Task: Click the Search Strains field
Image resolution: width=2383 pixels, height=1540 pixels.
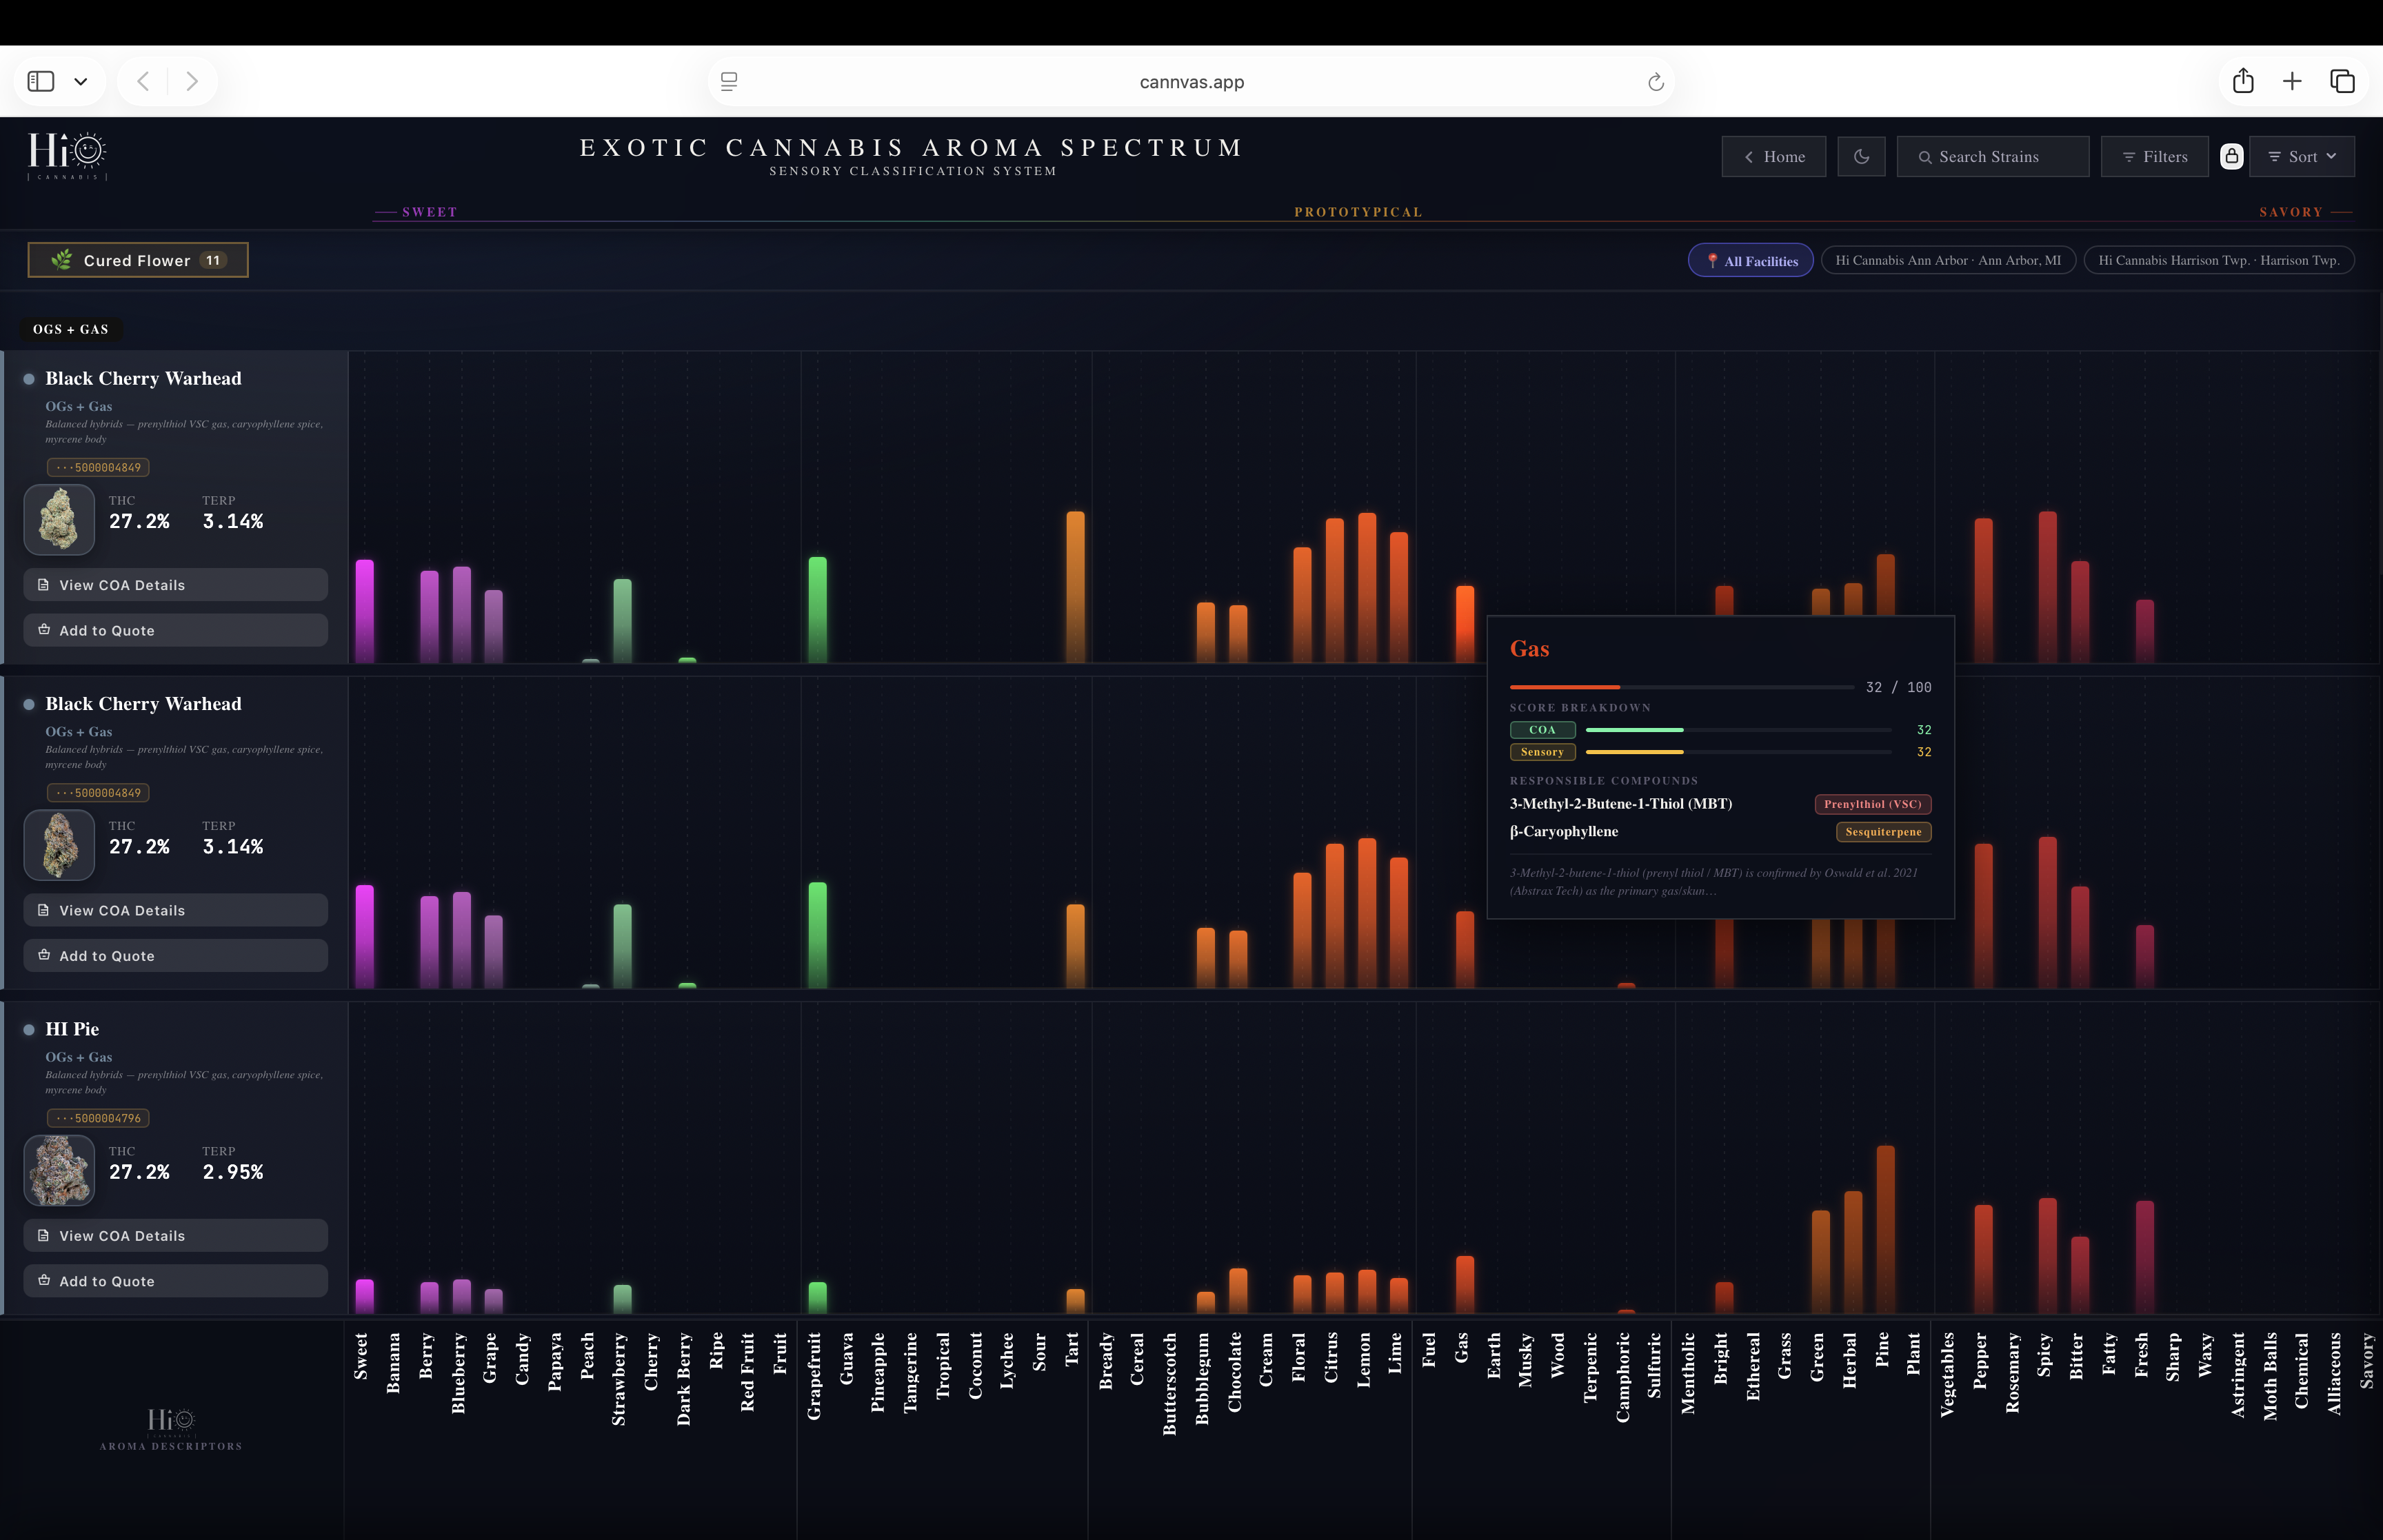Action: click(1992, 157)
